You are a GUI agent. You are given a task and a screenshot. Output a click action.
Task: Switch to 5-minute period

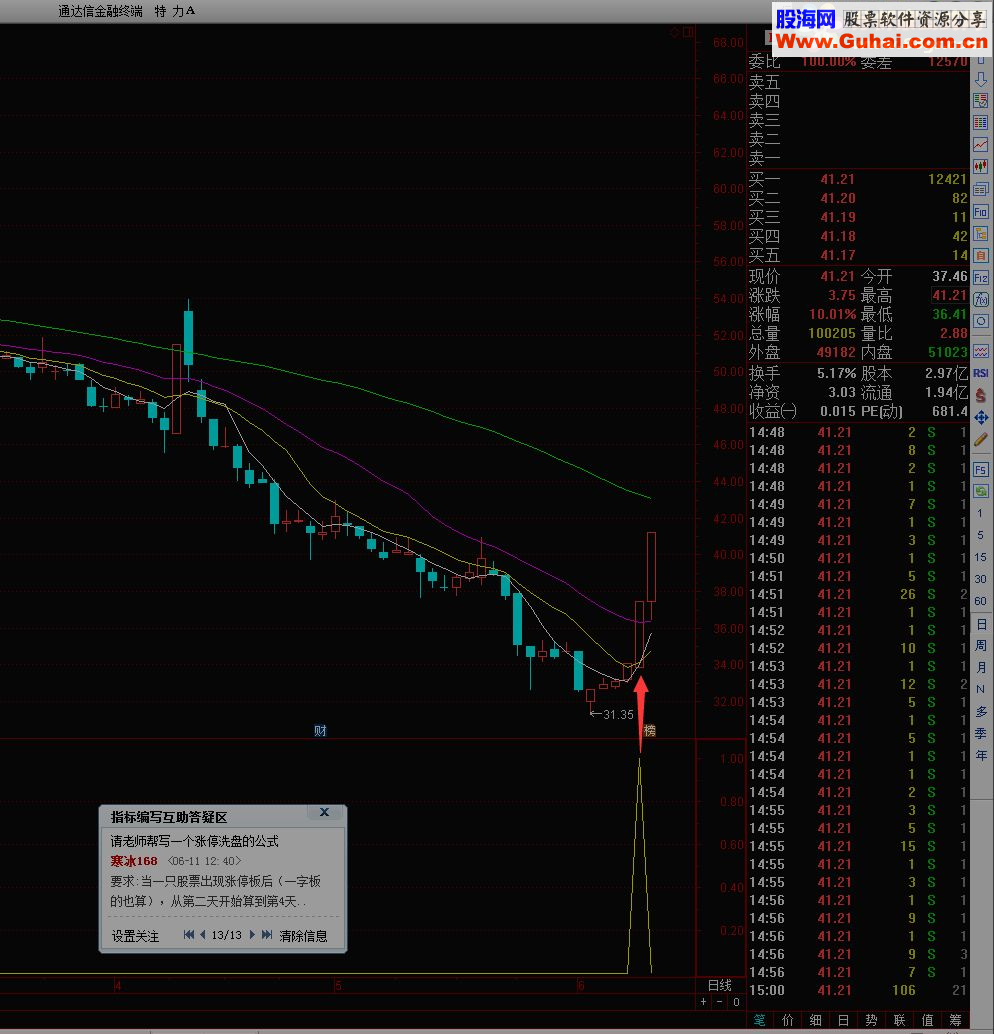click(980, 535)
